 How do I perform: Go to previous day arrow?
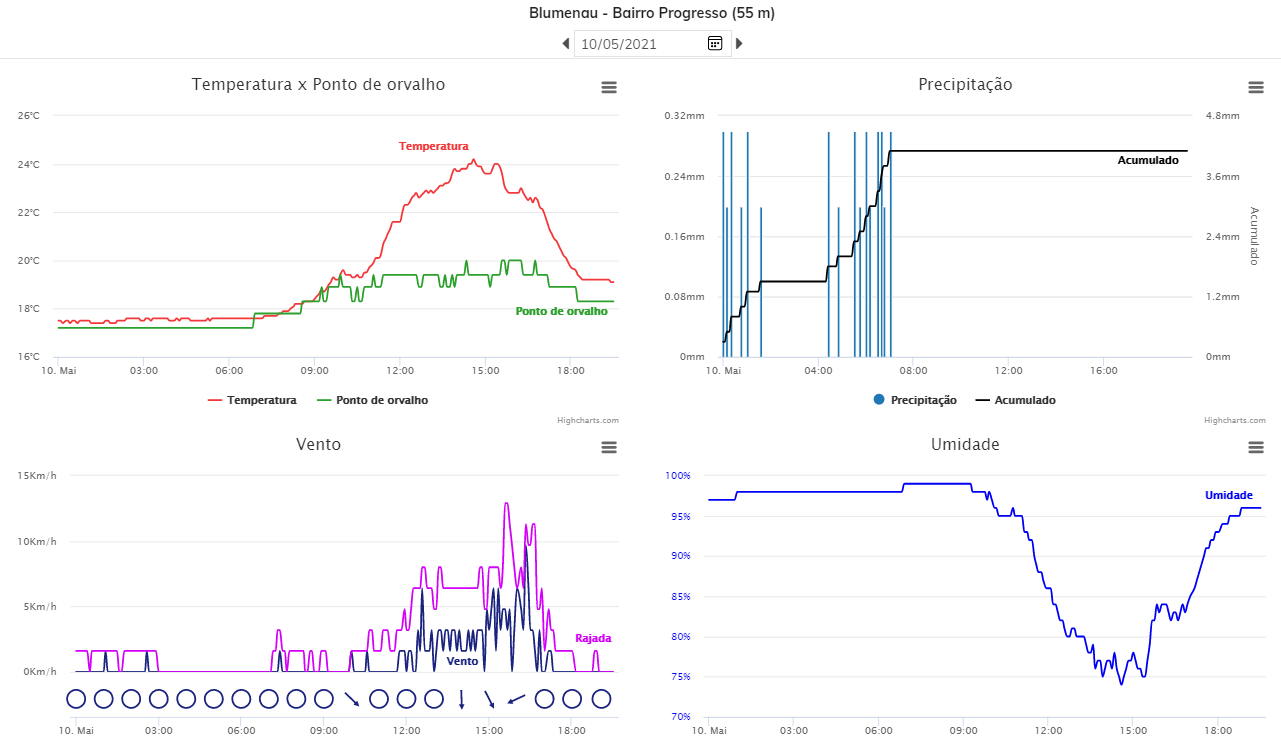tap(565, 43)
